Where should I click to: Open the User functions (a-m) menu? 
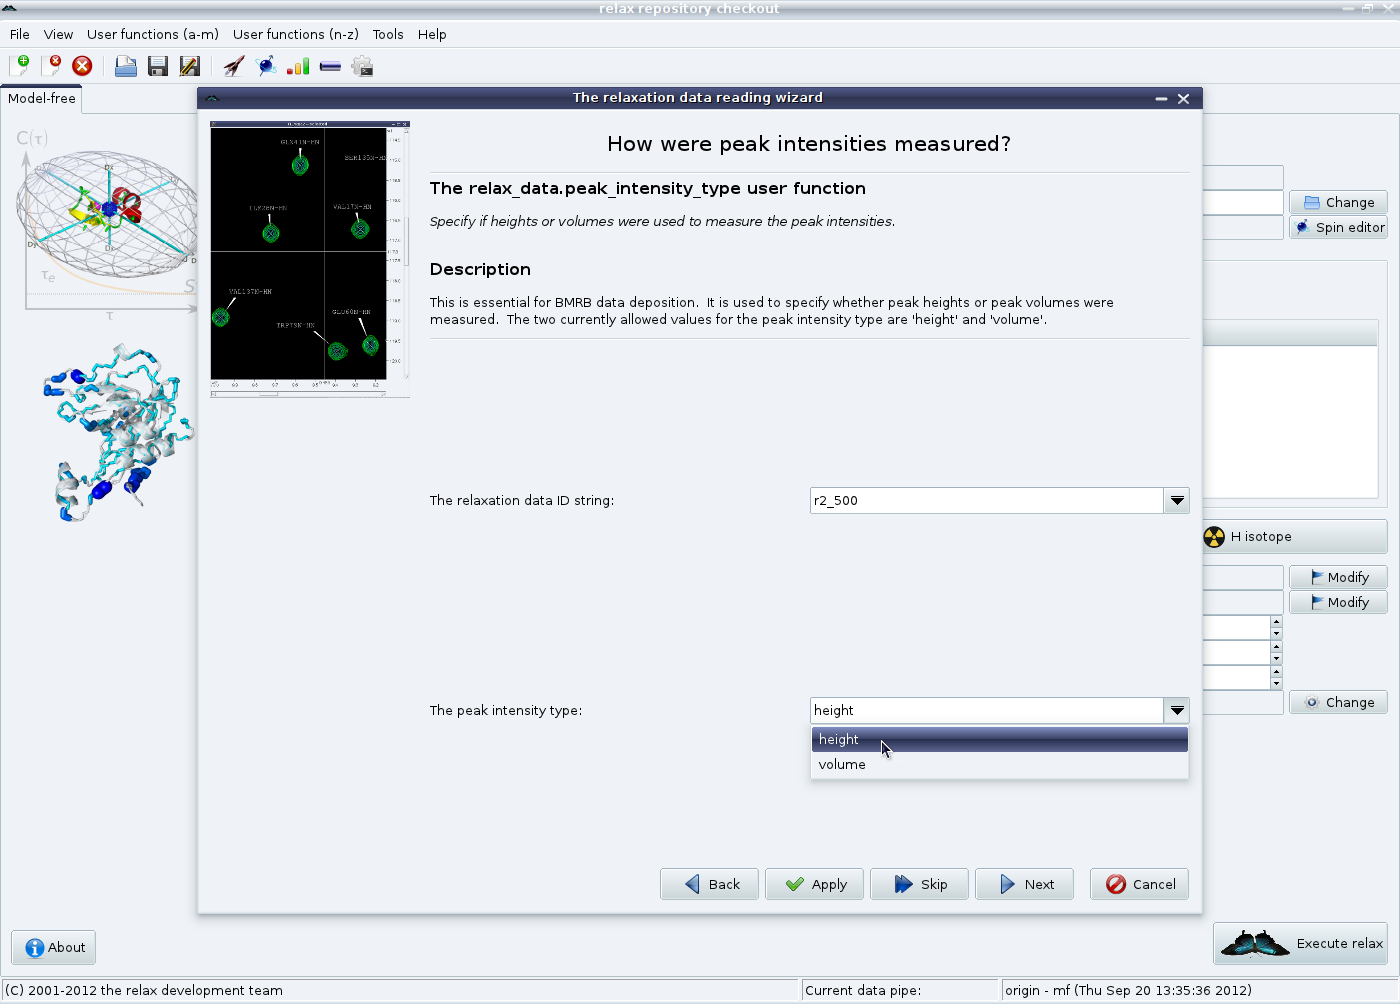click(152, 34)
